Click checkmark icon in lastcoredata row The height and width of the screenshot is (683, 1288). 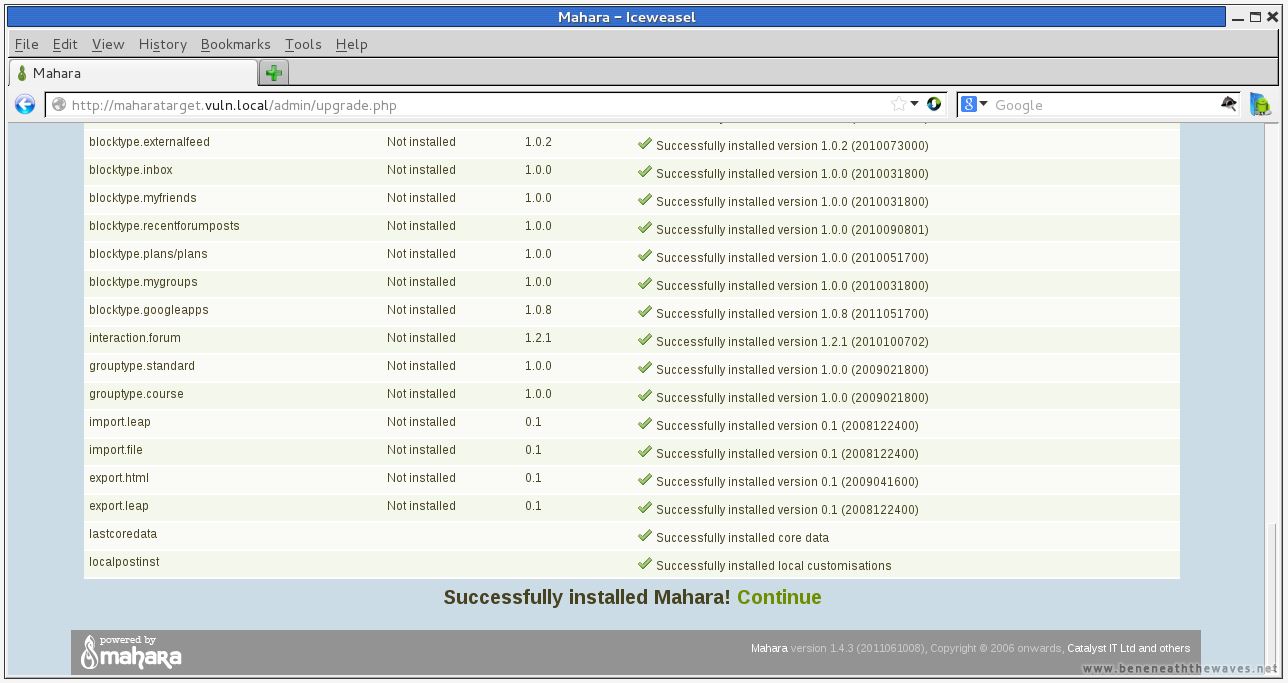644,536
